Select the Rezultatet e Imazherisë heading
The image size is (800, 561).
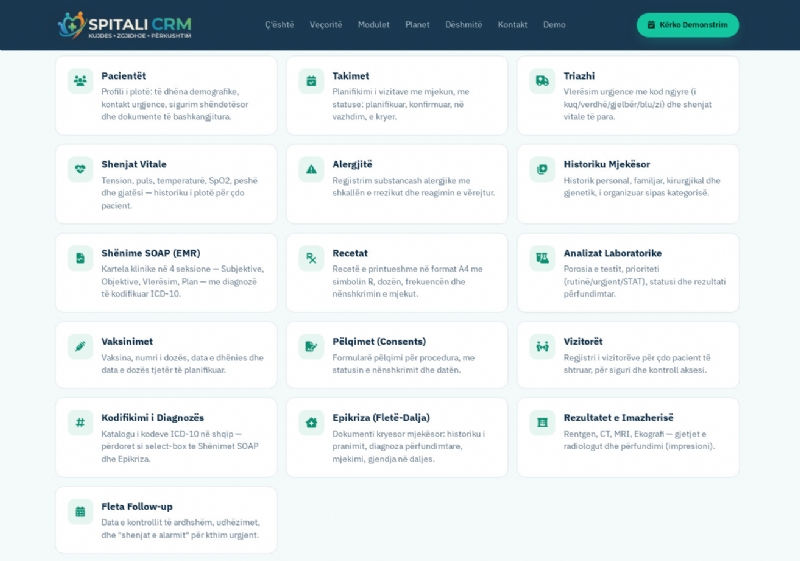[x=618, y=418]
